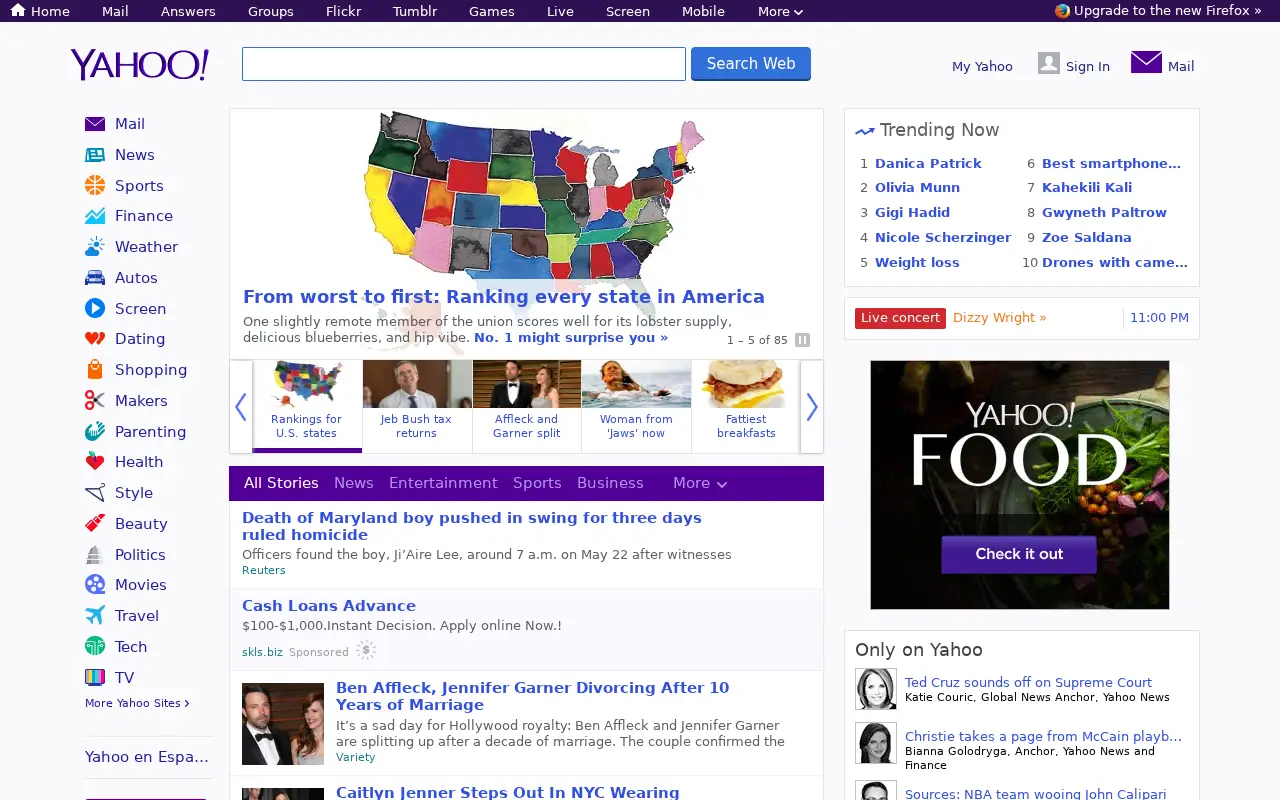Pause the featured stories slideshow
This screenshot has height=800, width=1280.
(x=802, y=340)
